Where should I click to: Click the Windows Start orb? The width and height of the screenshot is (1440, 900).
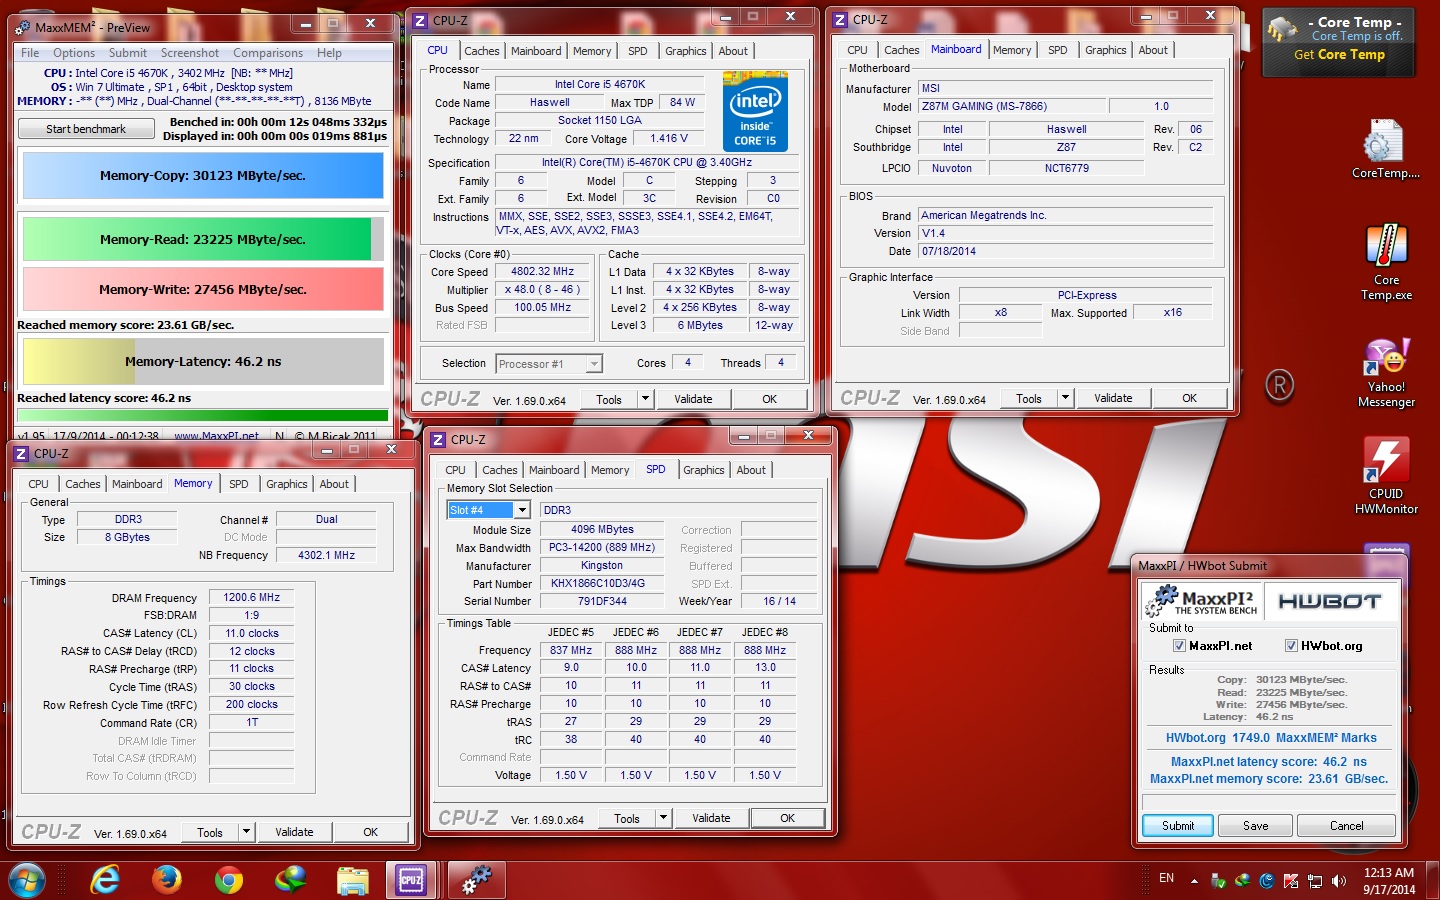(27, 880)
